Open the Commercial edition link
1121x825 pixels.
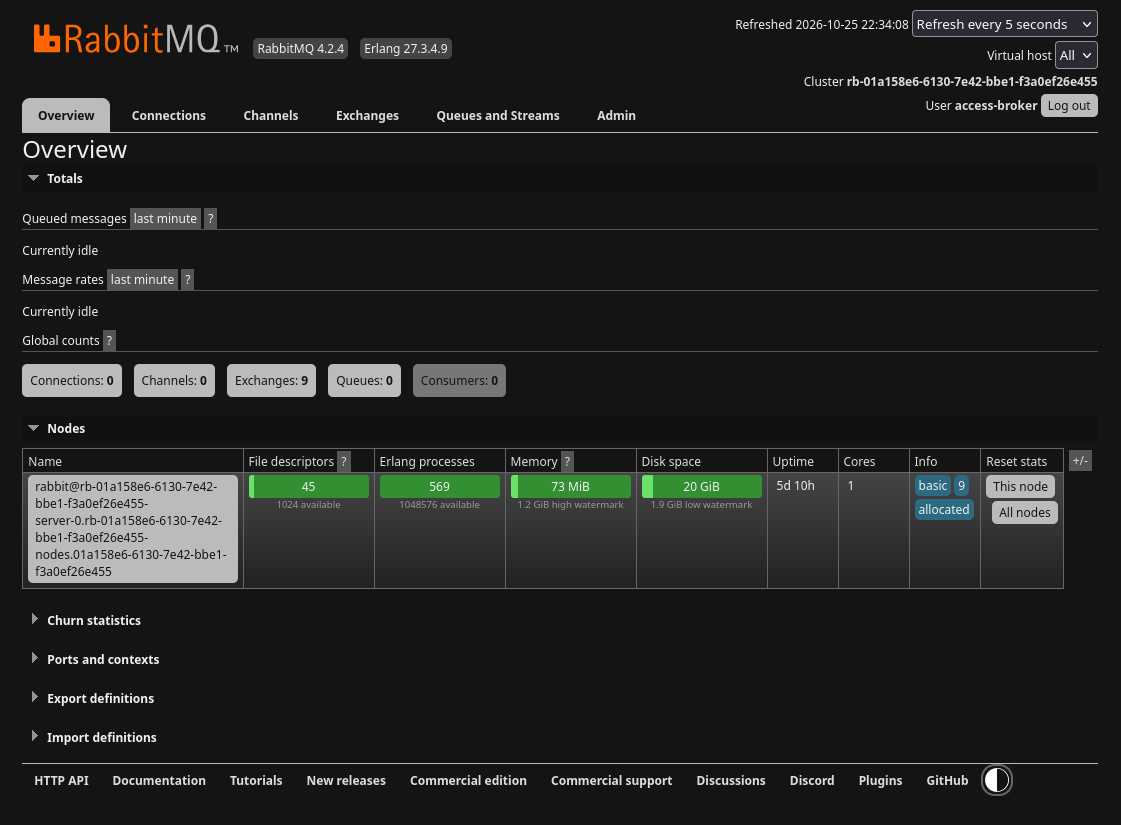point(468,780)
